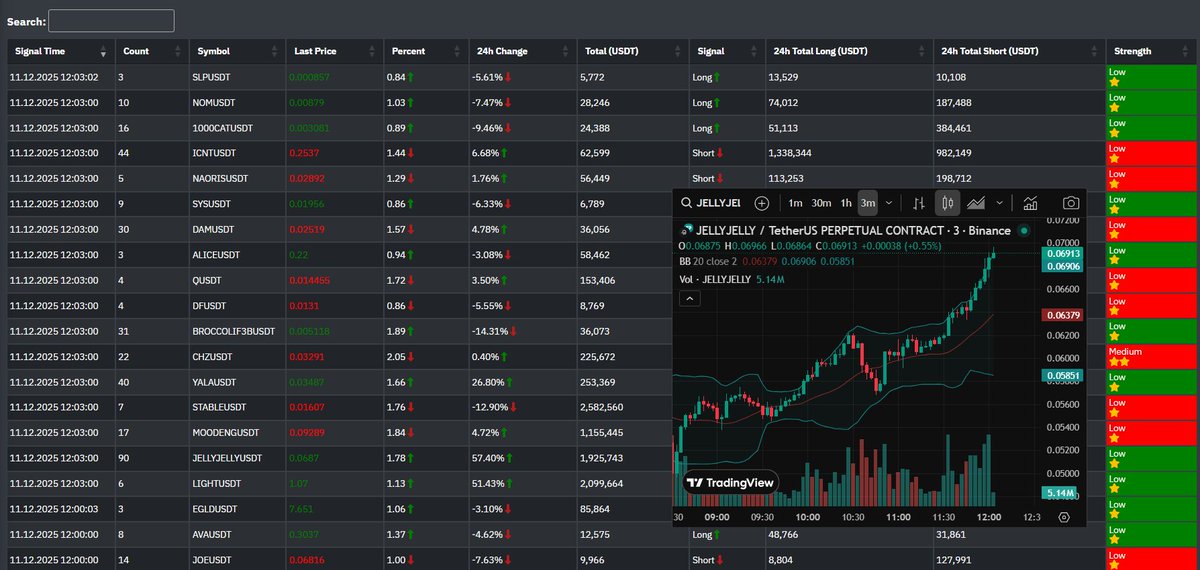Click the Vol · JELLYJELLY indicator label

click(715, 279)
